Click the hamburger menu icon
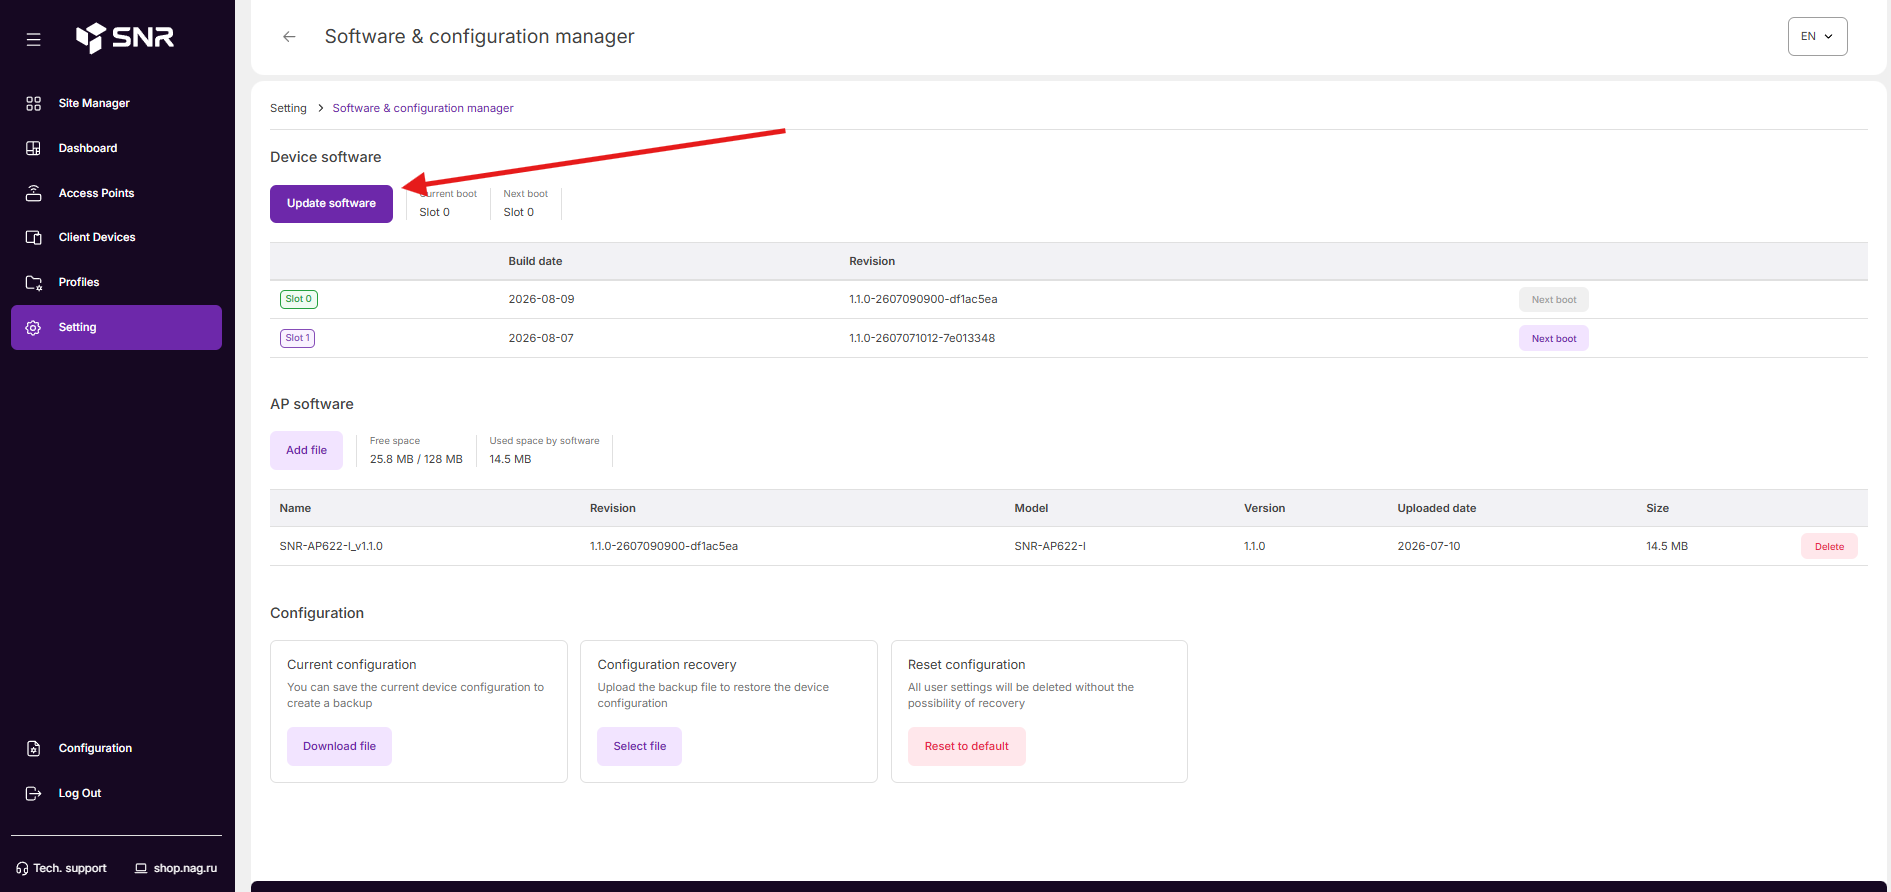The width and height of the screenshot is (1891, 892). click(x=33, y=40)
